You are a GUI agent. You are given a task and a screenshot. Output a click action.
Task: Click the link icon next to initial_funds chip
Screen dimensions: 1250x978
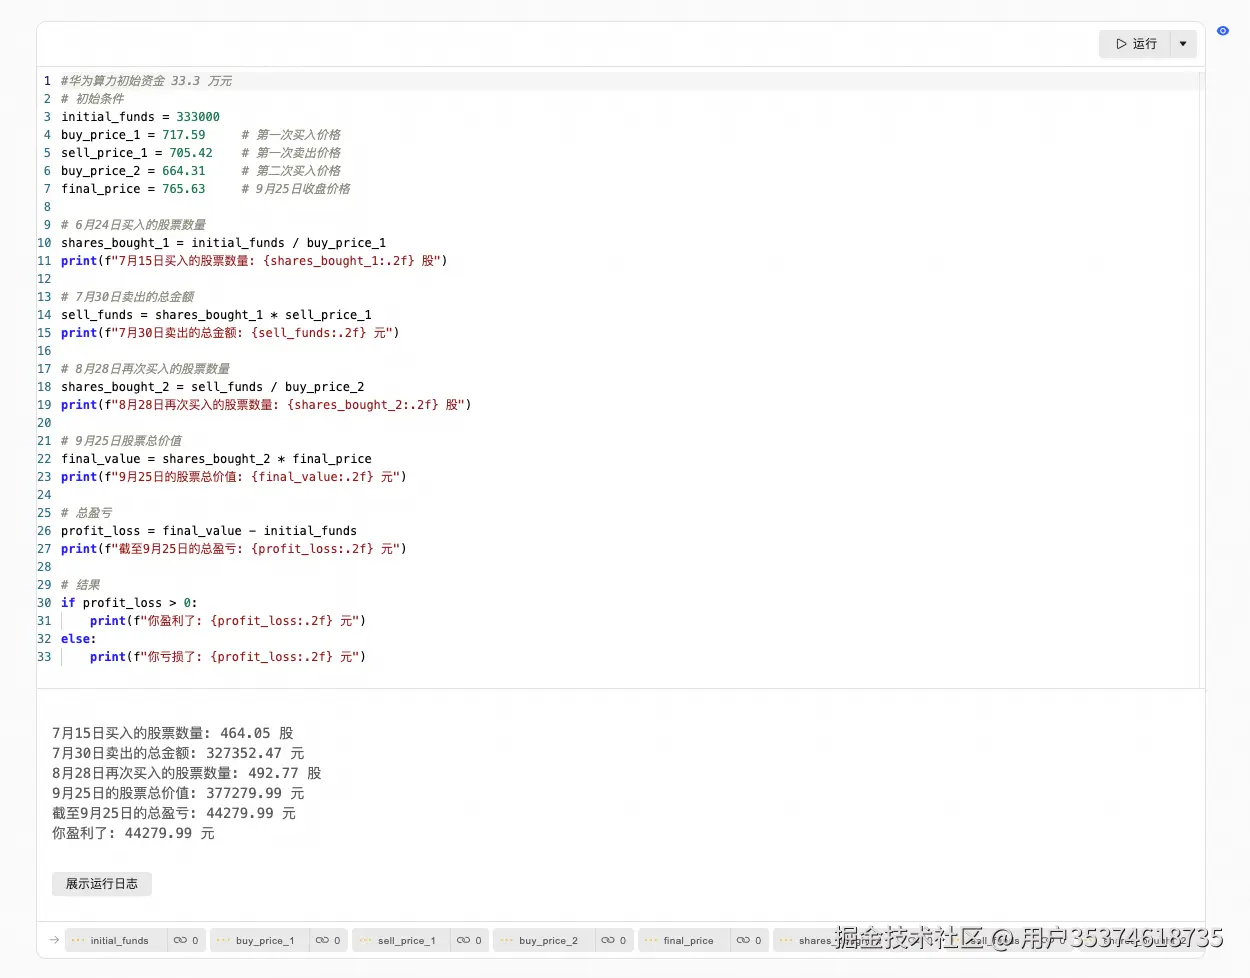pyautogui.click(x=182, y=940)
